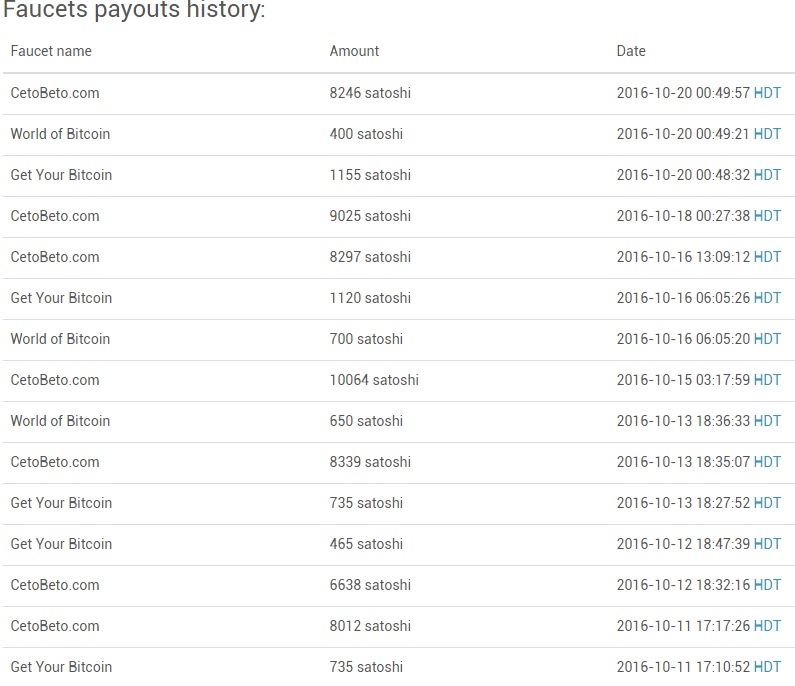
Task: Select HDT beside 2016-10-11 17:17:26
Action: [x=767, y=626]
